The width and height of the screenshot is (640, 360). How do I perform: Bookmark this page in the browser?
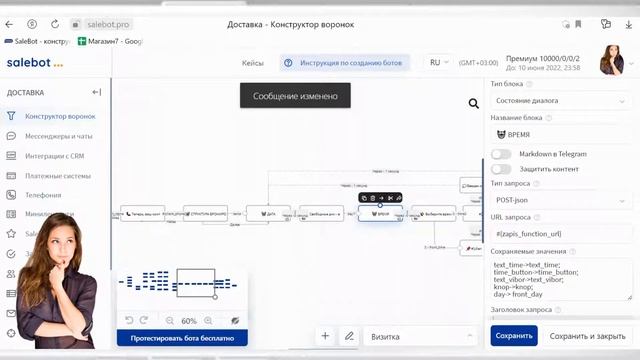click(x=578, y=24)
